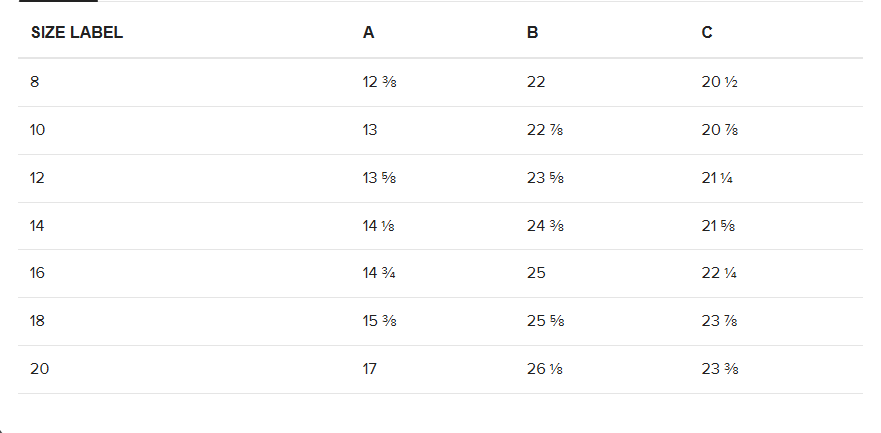The image size is (881, 433).
Task: Select the size 18 row label
Action: click(38, 321)
